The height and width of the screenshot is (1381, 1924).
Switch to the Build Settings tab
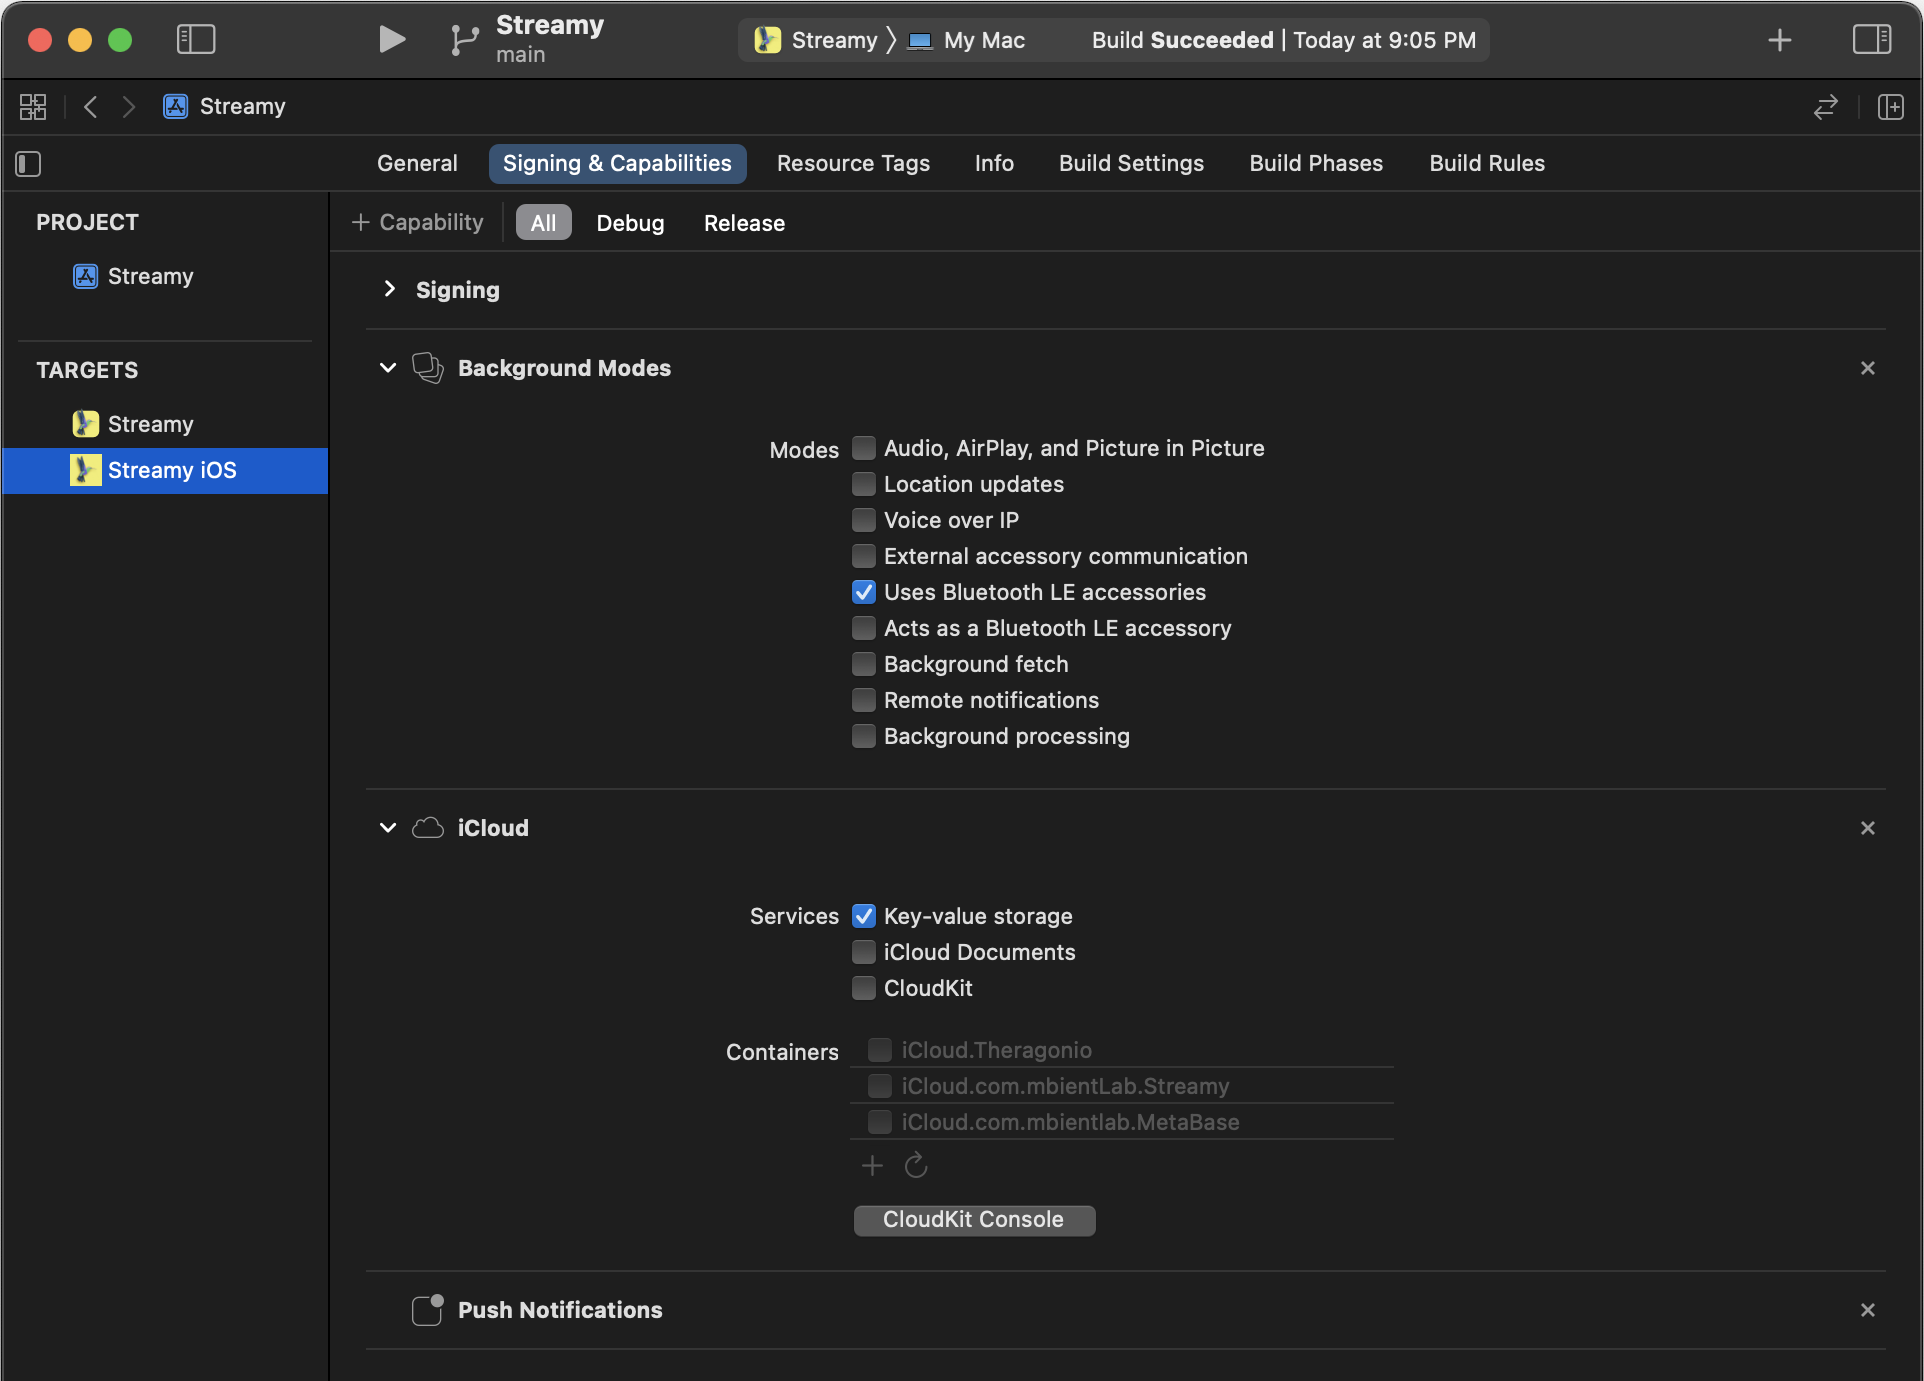(1131, 161)
